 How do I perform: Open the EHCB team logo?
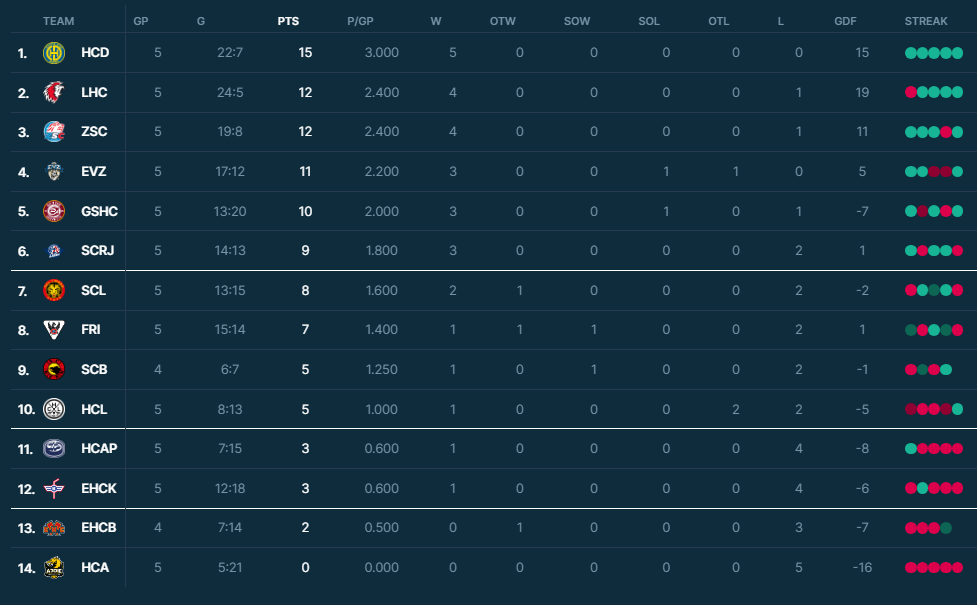tap(54, 528)
